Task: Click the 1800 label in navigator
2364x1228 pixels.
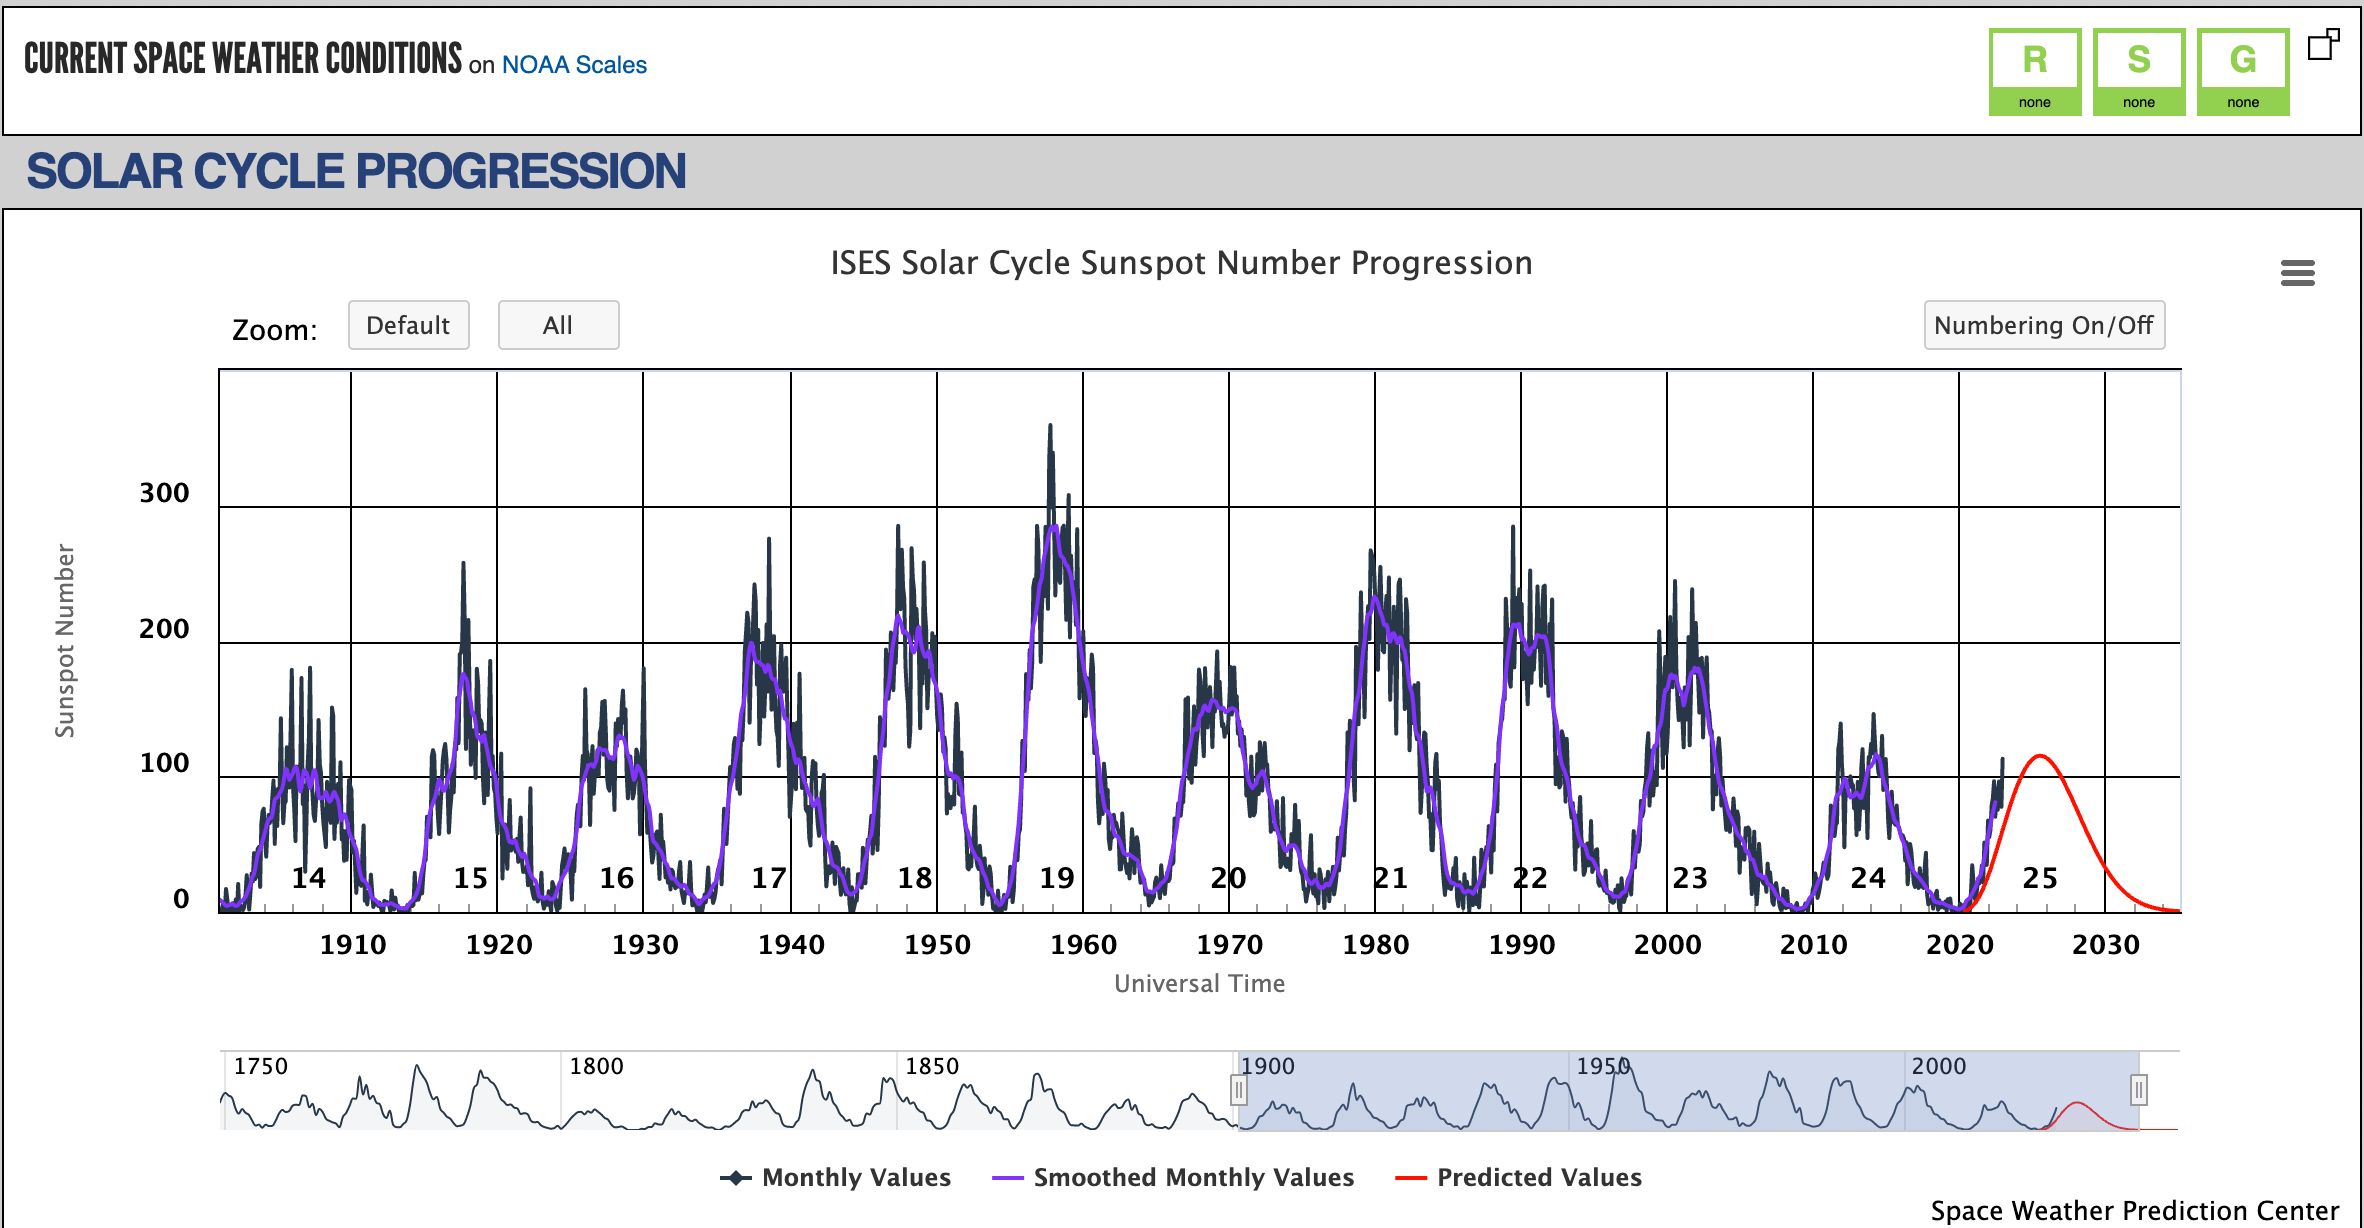Action: 596,1066
